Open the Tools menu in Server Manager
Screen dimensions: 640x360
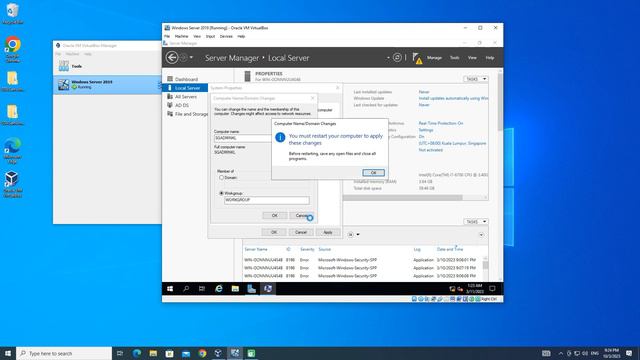click(454, 58)
